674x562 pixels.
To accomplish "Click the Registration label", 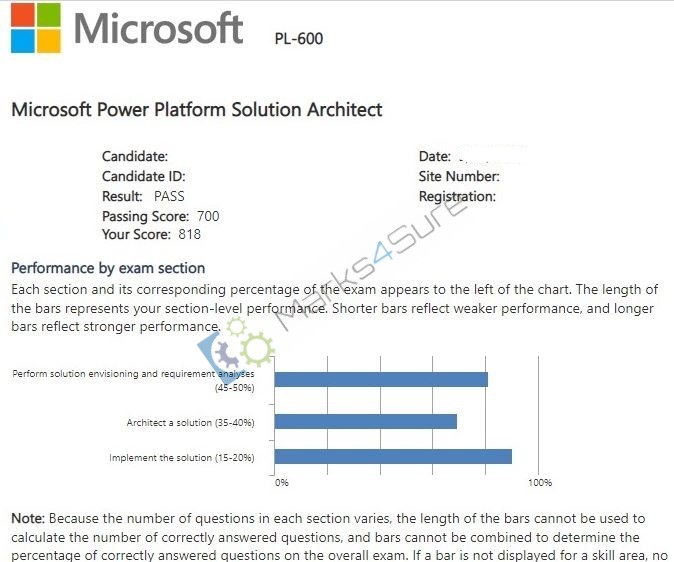I will [x=457, y=197].
